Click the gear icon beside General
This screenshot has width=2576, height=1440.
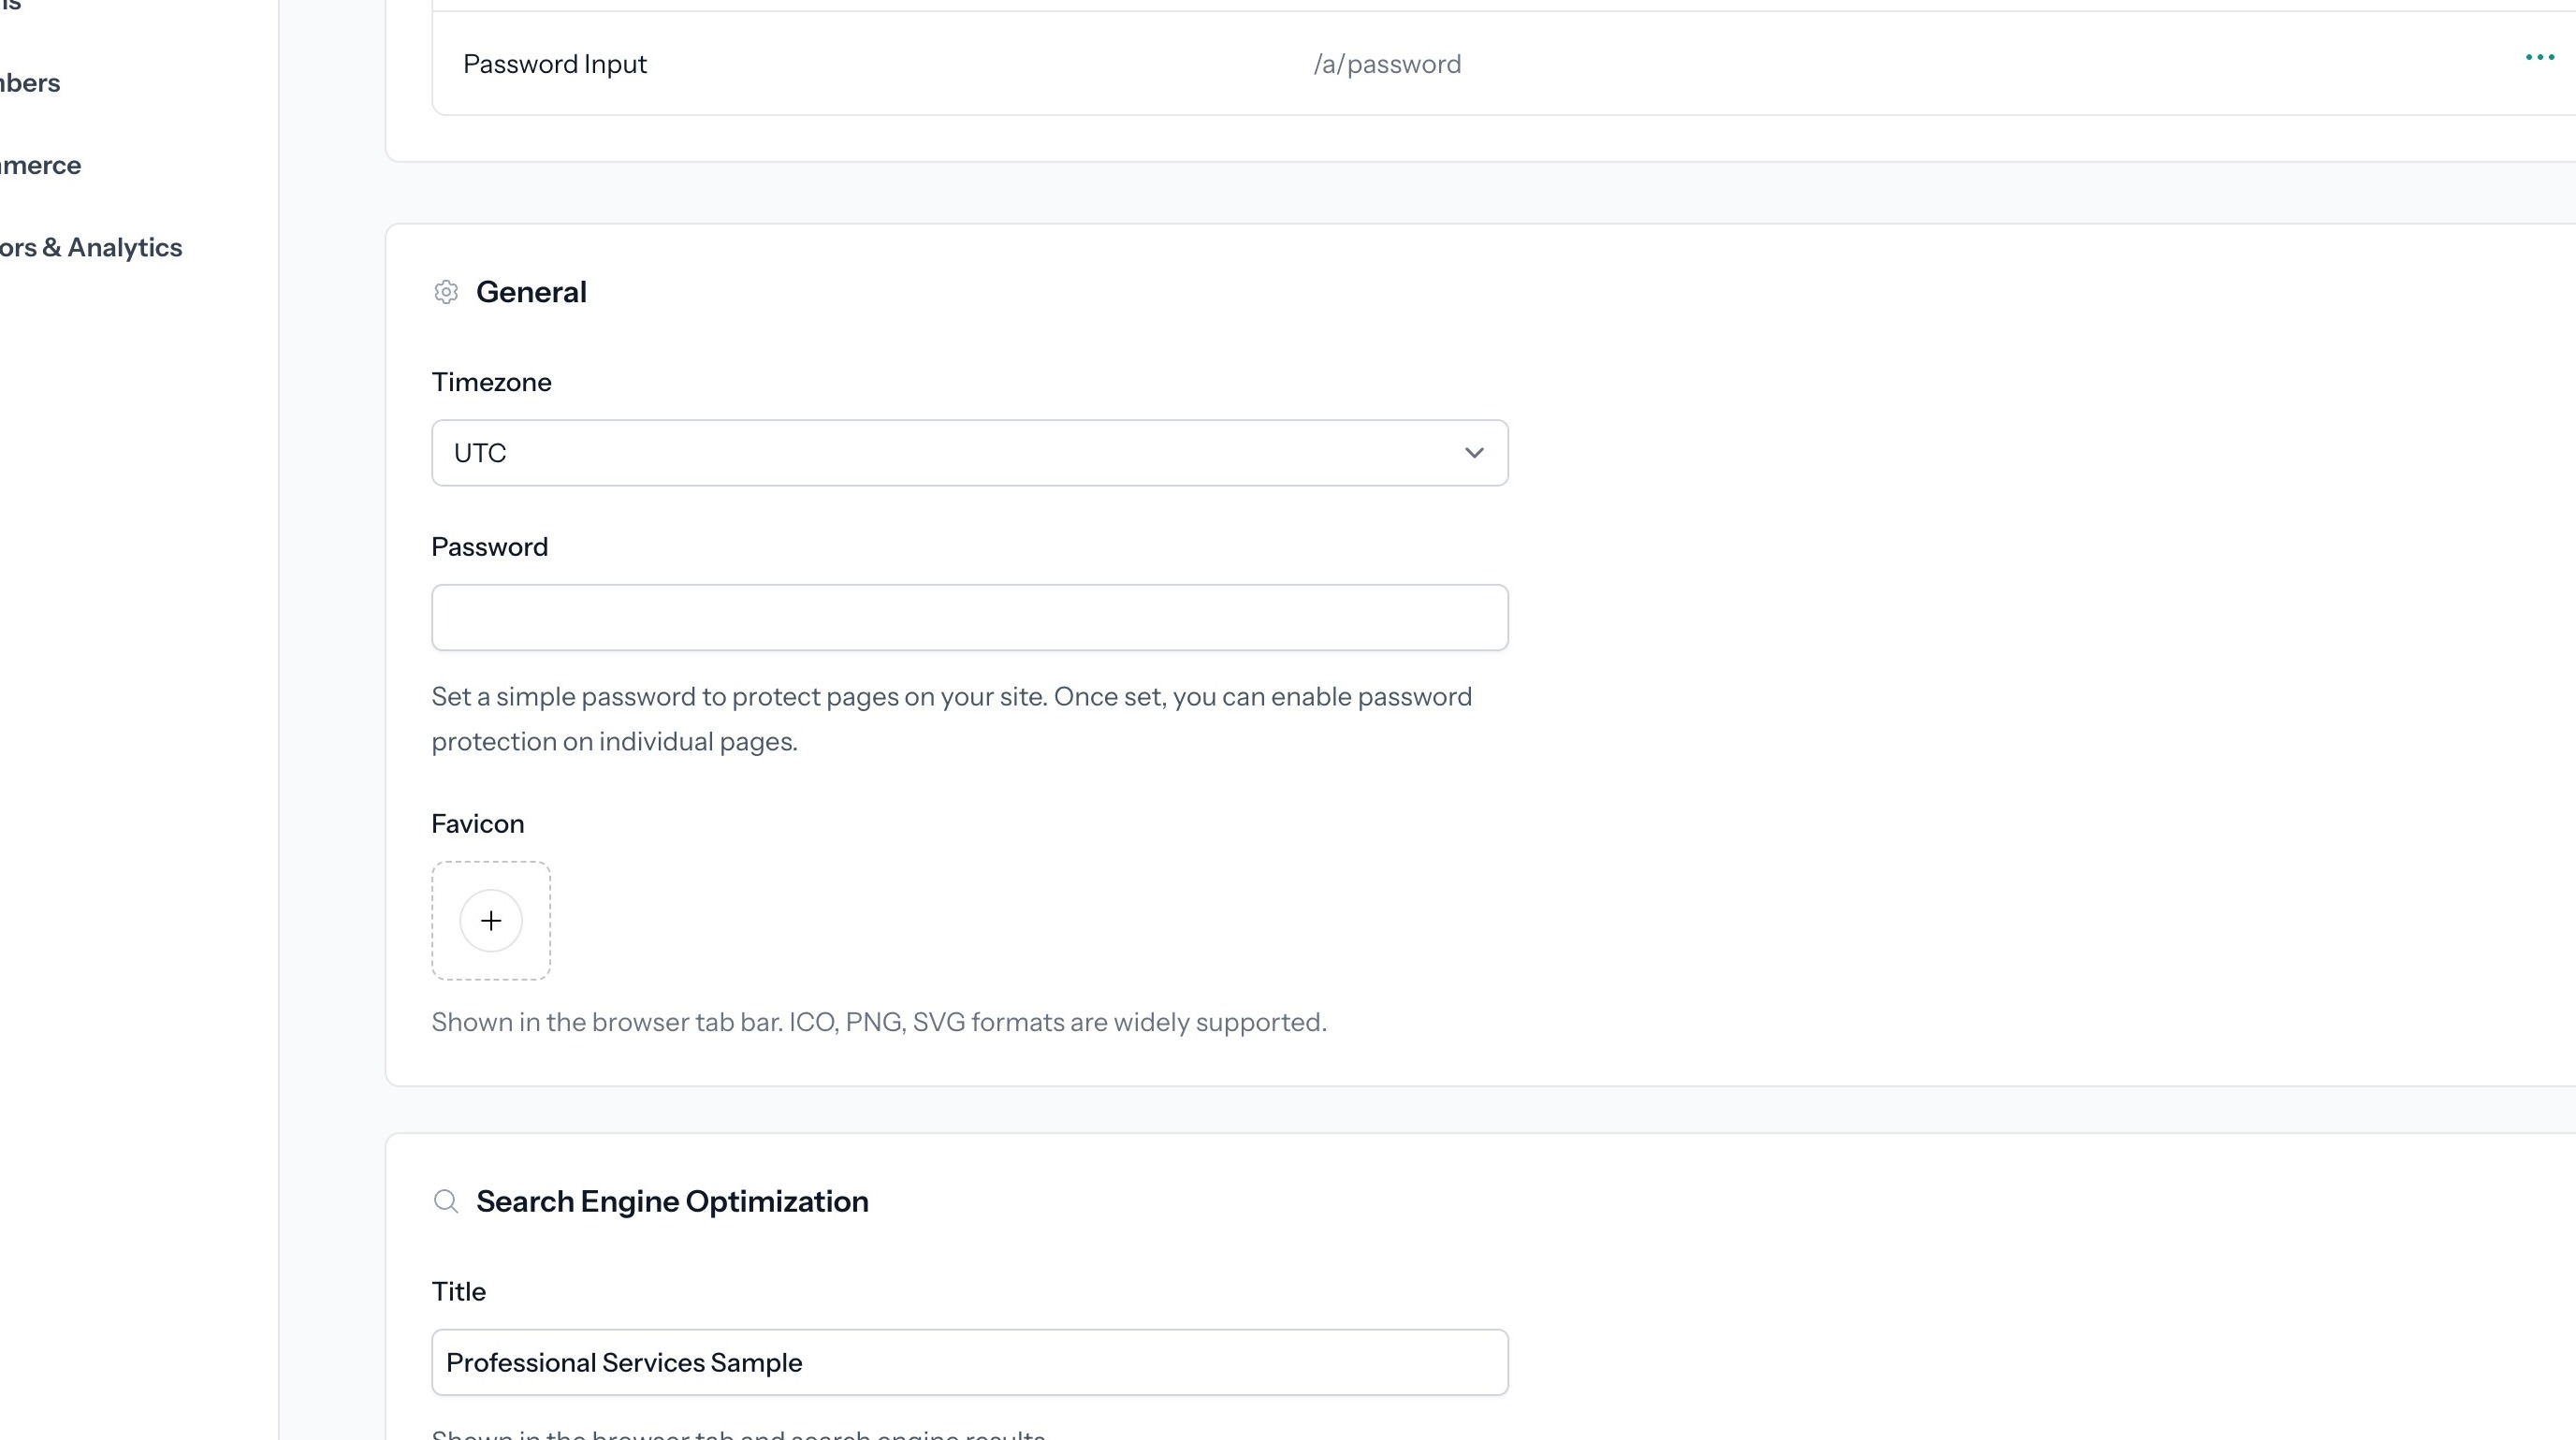pos(446,292)
